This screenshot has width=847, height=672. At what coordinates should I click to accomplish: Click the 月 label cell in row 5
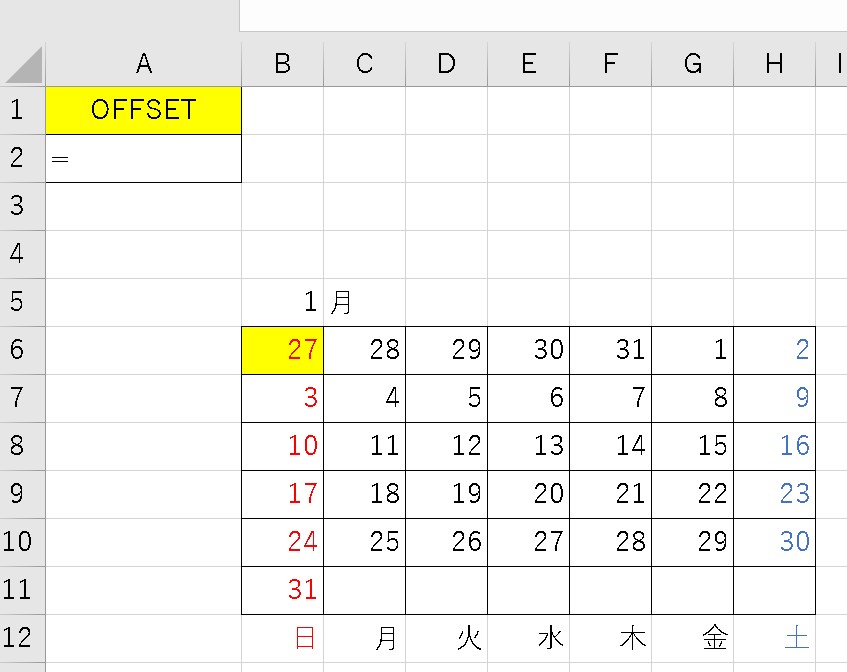pos(364,302)
